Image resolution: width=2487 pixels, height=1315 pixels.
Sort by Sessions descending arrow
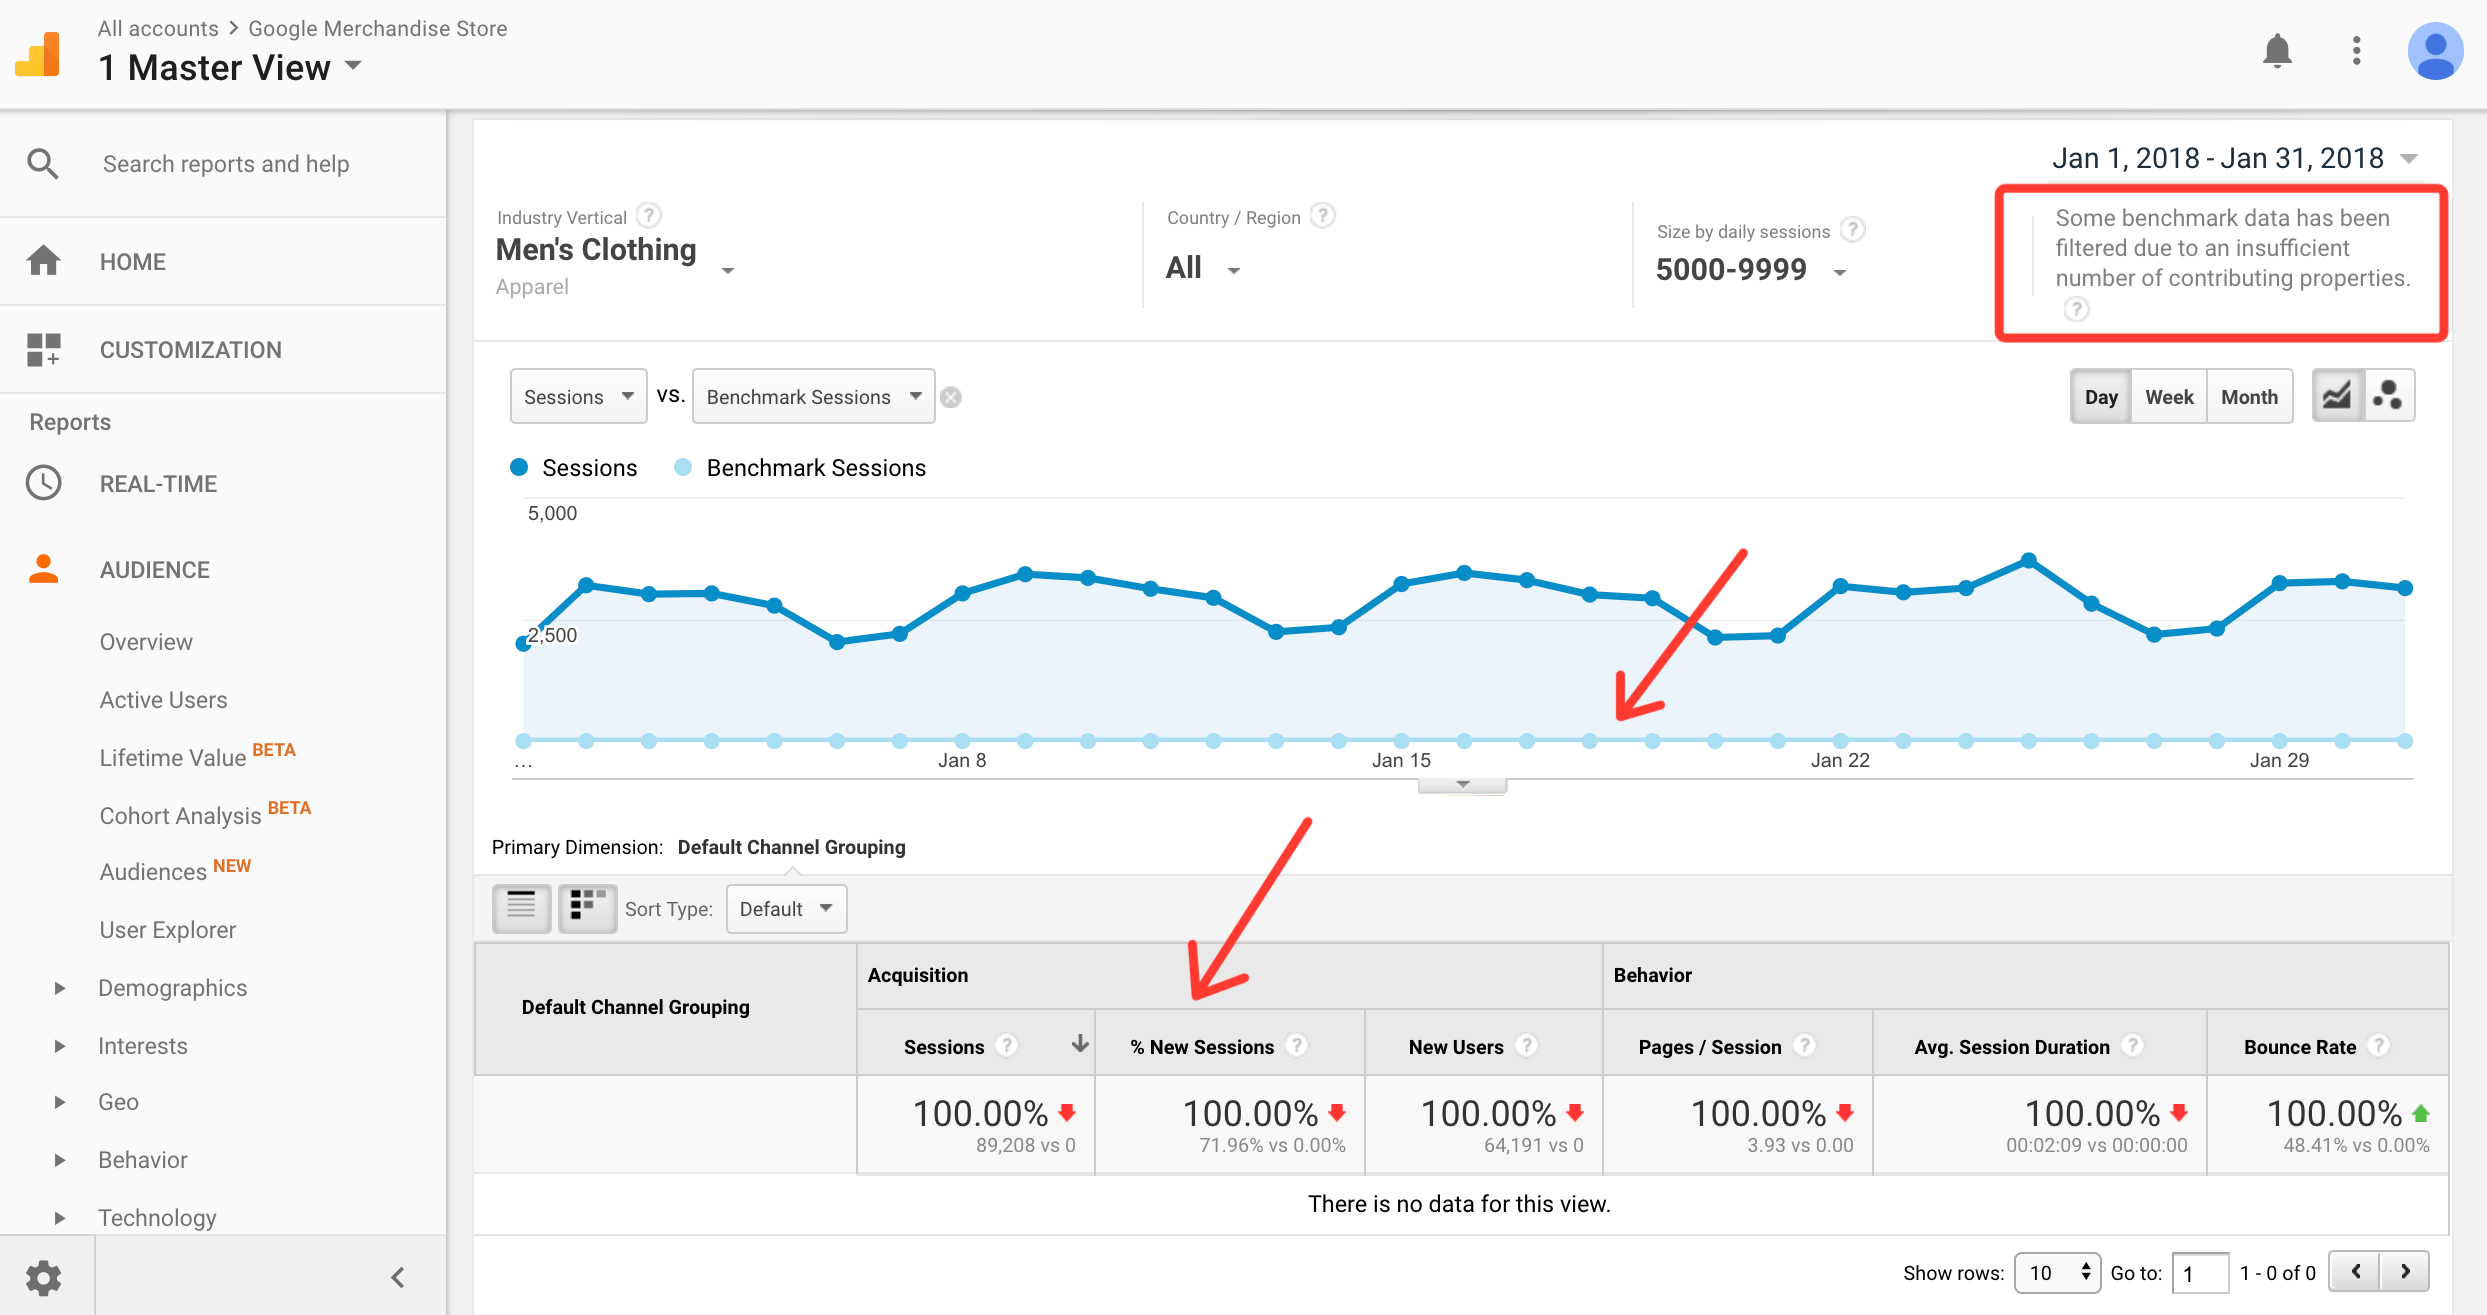pyautogui.click(x=1079, y=1044)
